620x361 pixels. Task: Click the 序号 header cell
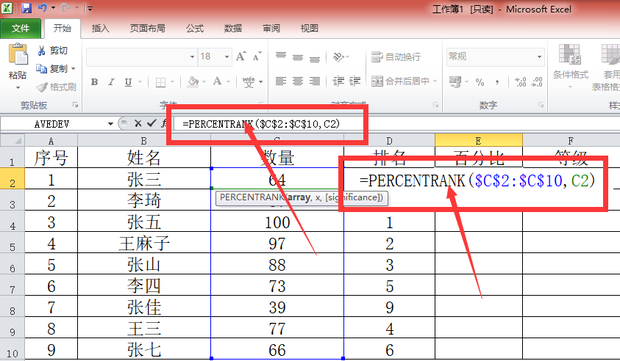tap(51, 157)
